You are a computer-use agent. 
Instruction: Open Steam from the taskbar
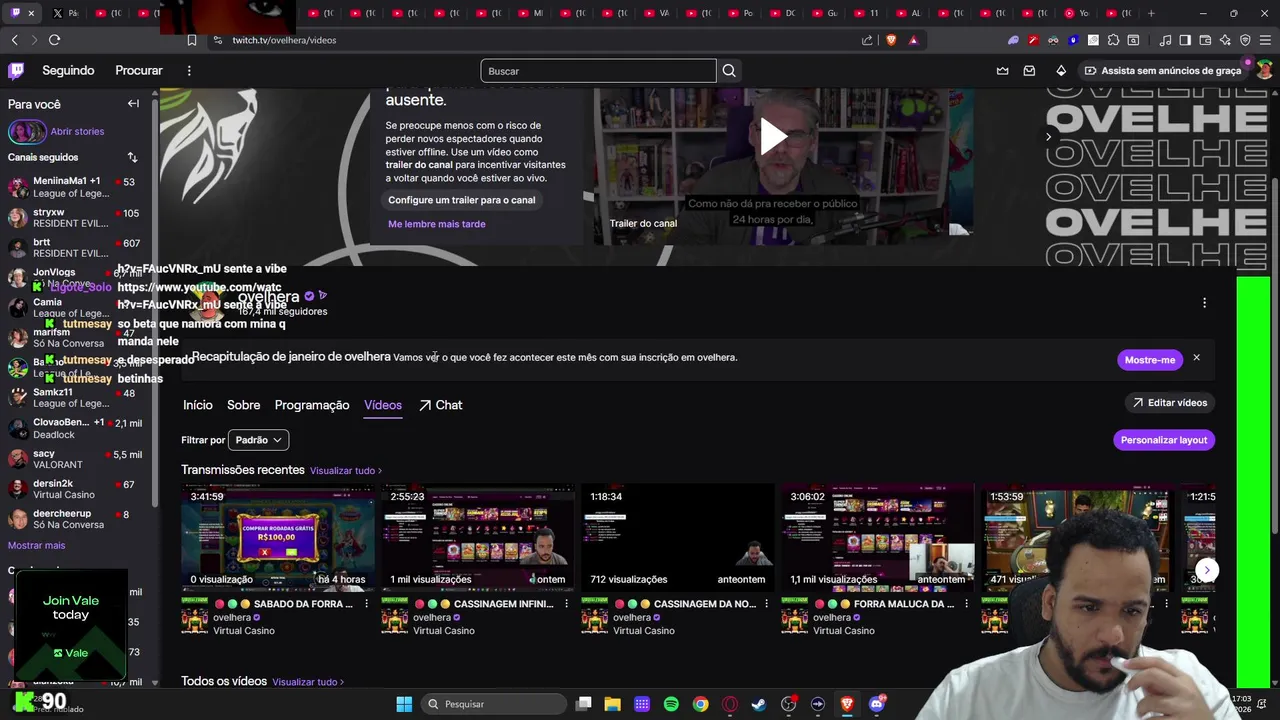pos(759,704)
